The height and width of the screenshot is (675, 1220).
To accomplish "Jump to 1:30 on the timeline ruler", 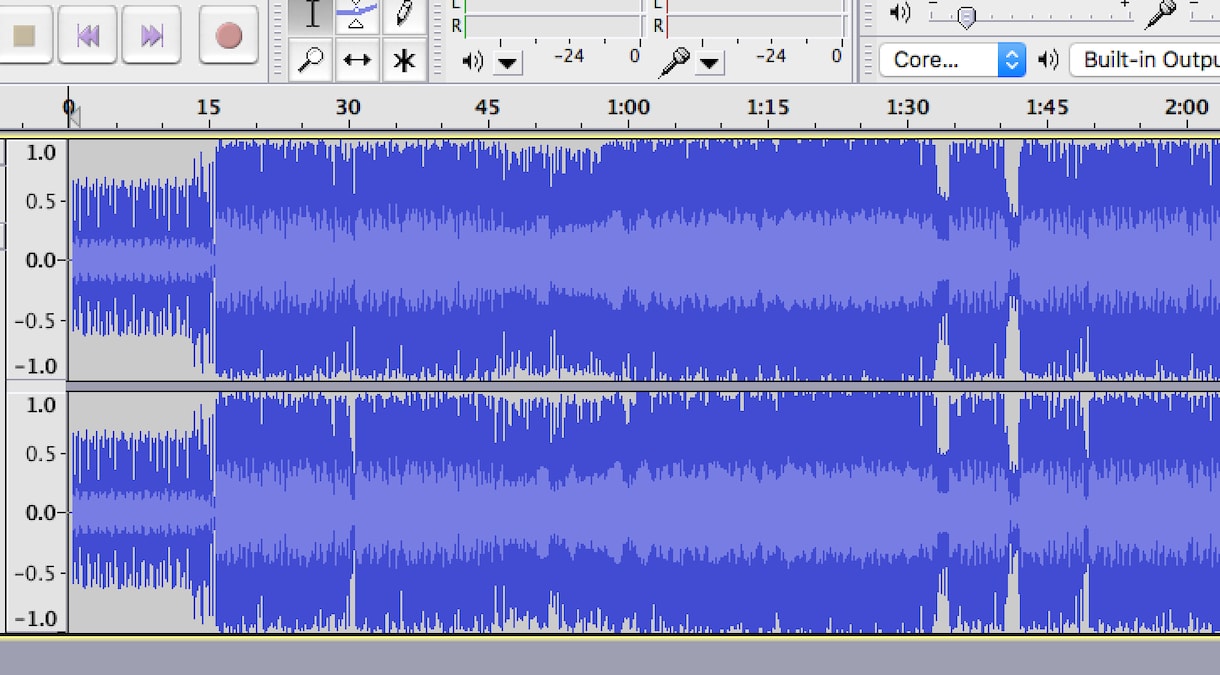I will coord(908,107).
